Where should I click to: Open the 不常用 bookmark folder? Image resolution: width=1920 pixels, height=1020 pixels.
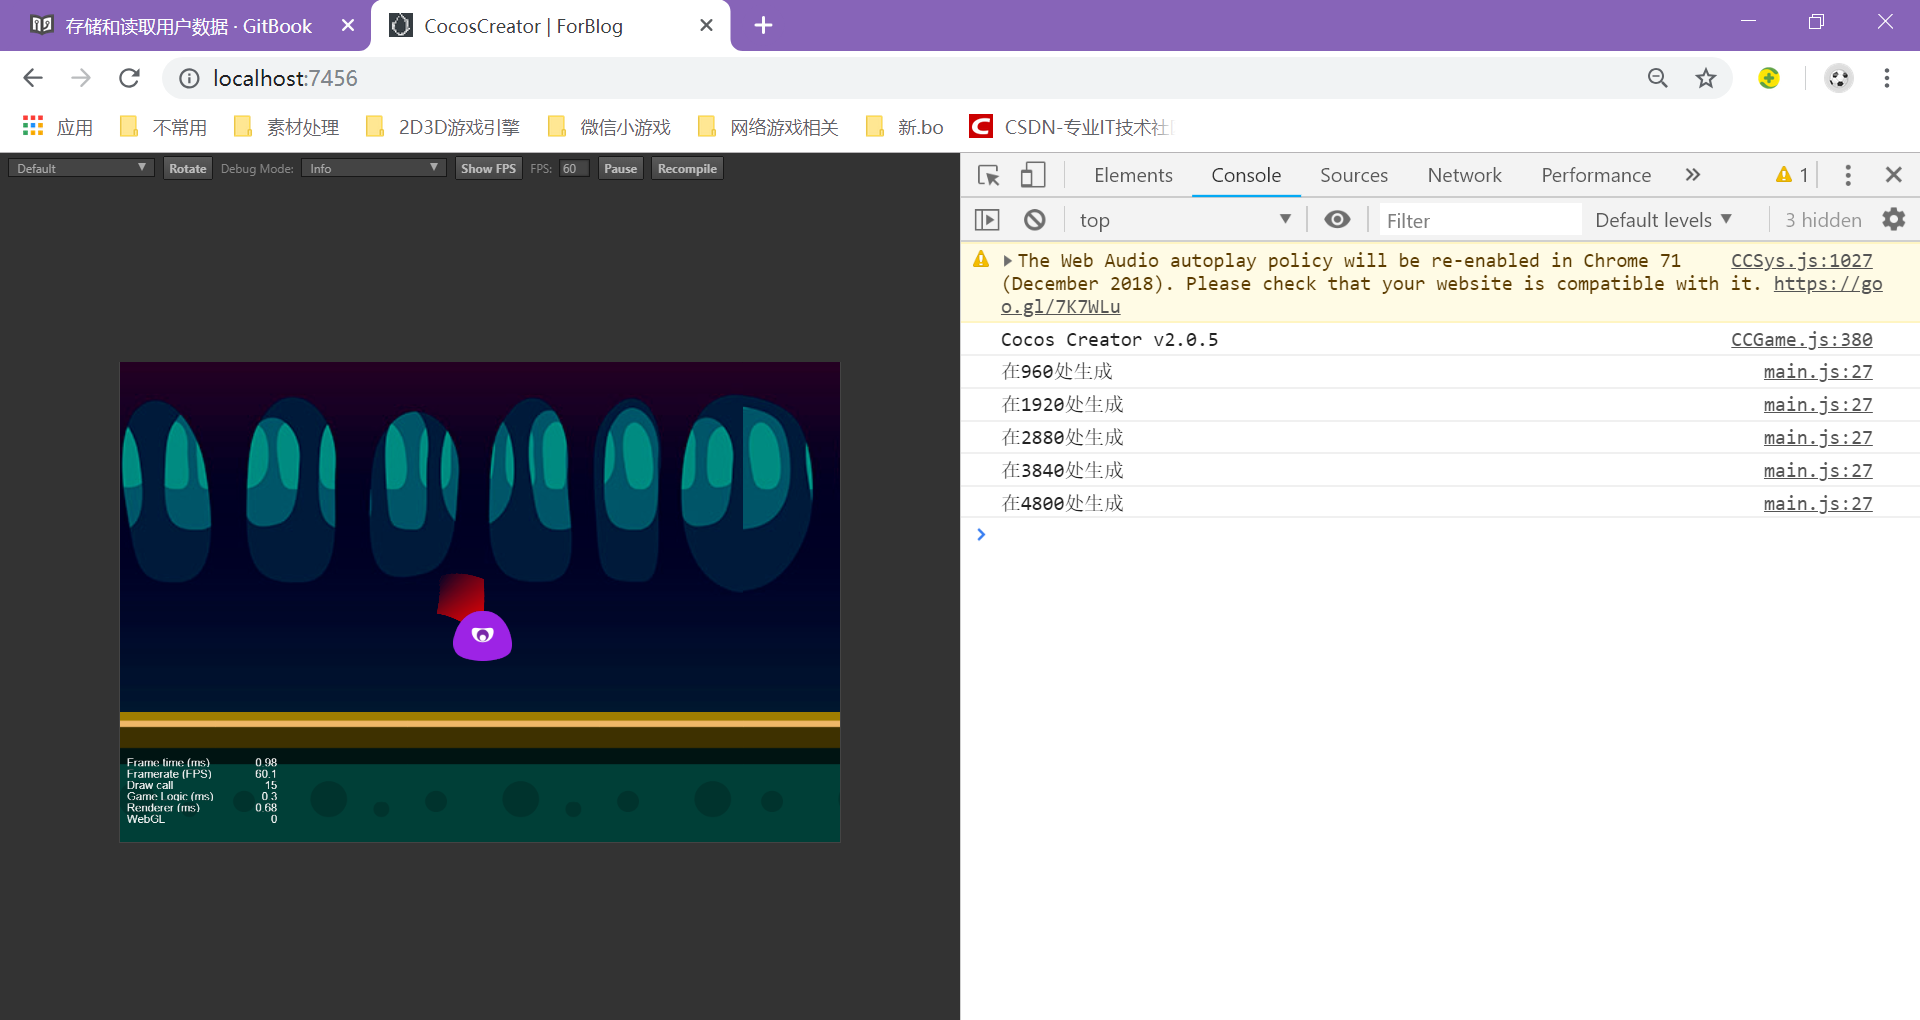163,127
